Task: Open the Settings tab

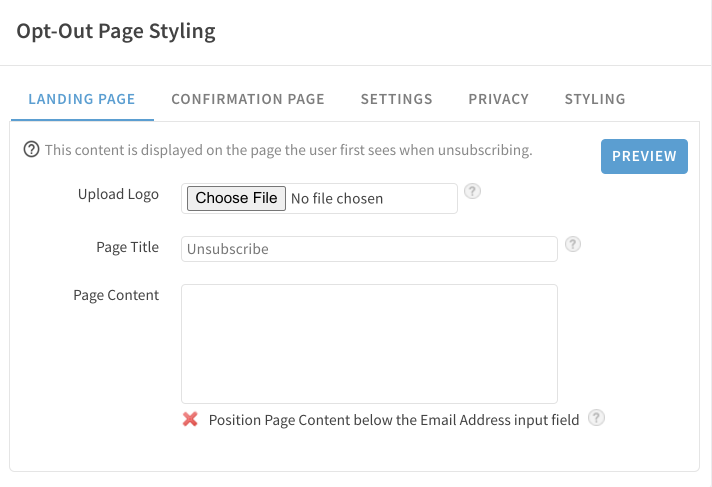Action: click(396, 99)
